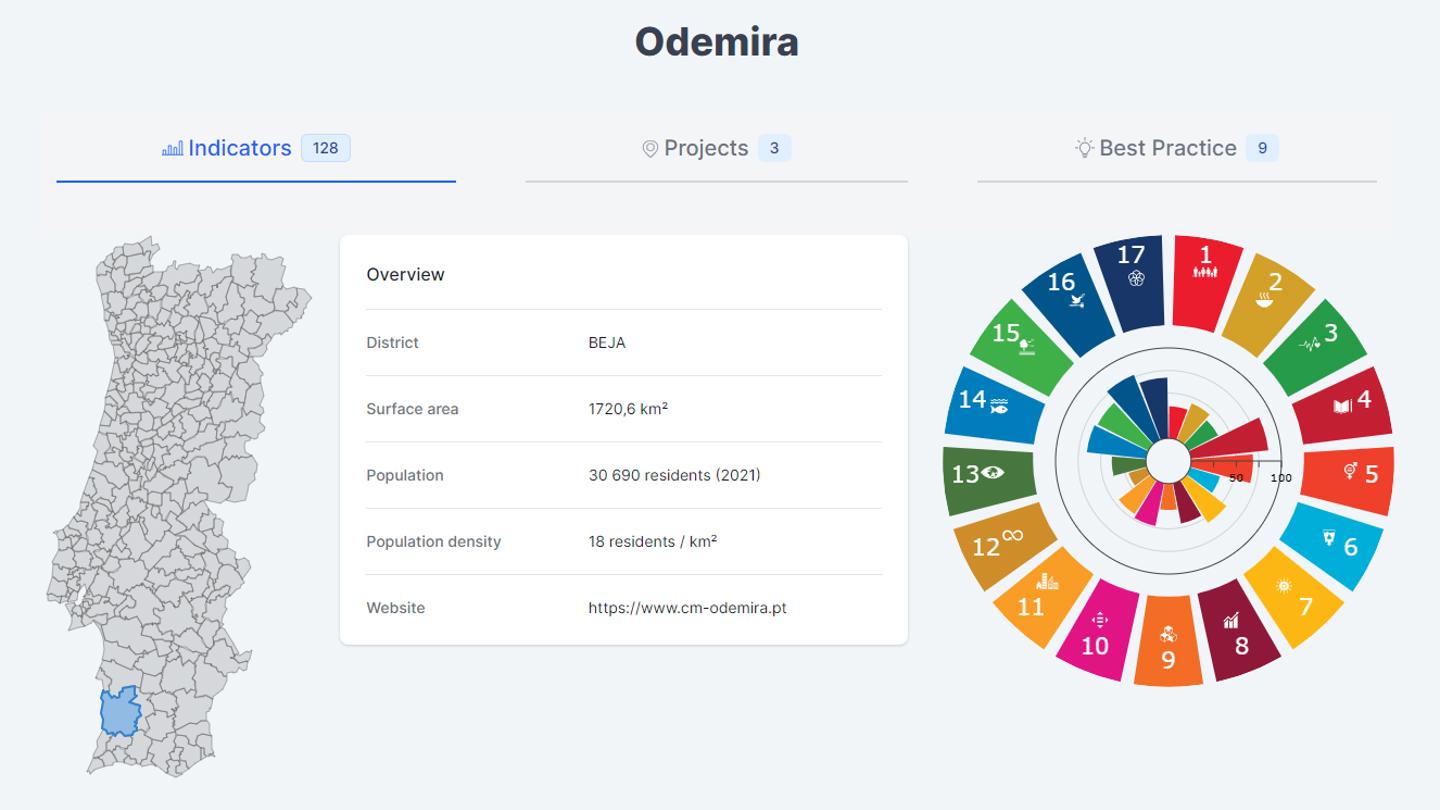Click the Best Practice count badge 9

pos(1262,148)
